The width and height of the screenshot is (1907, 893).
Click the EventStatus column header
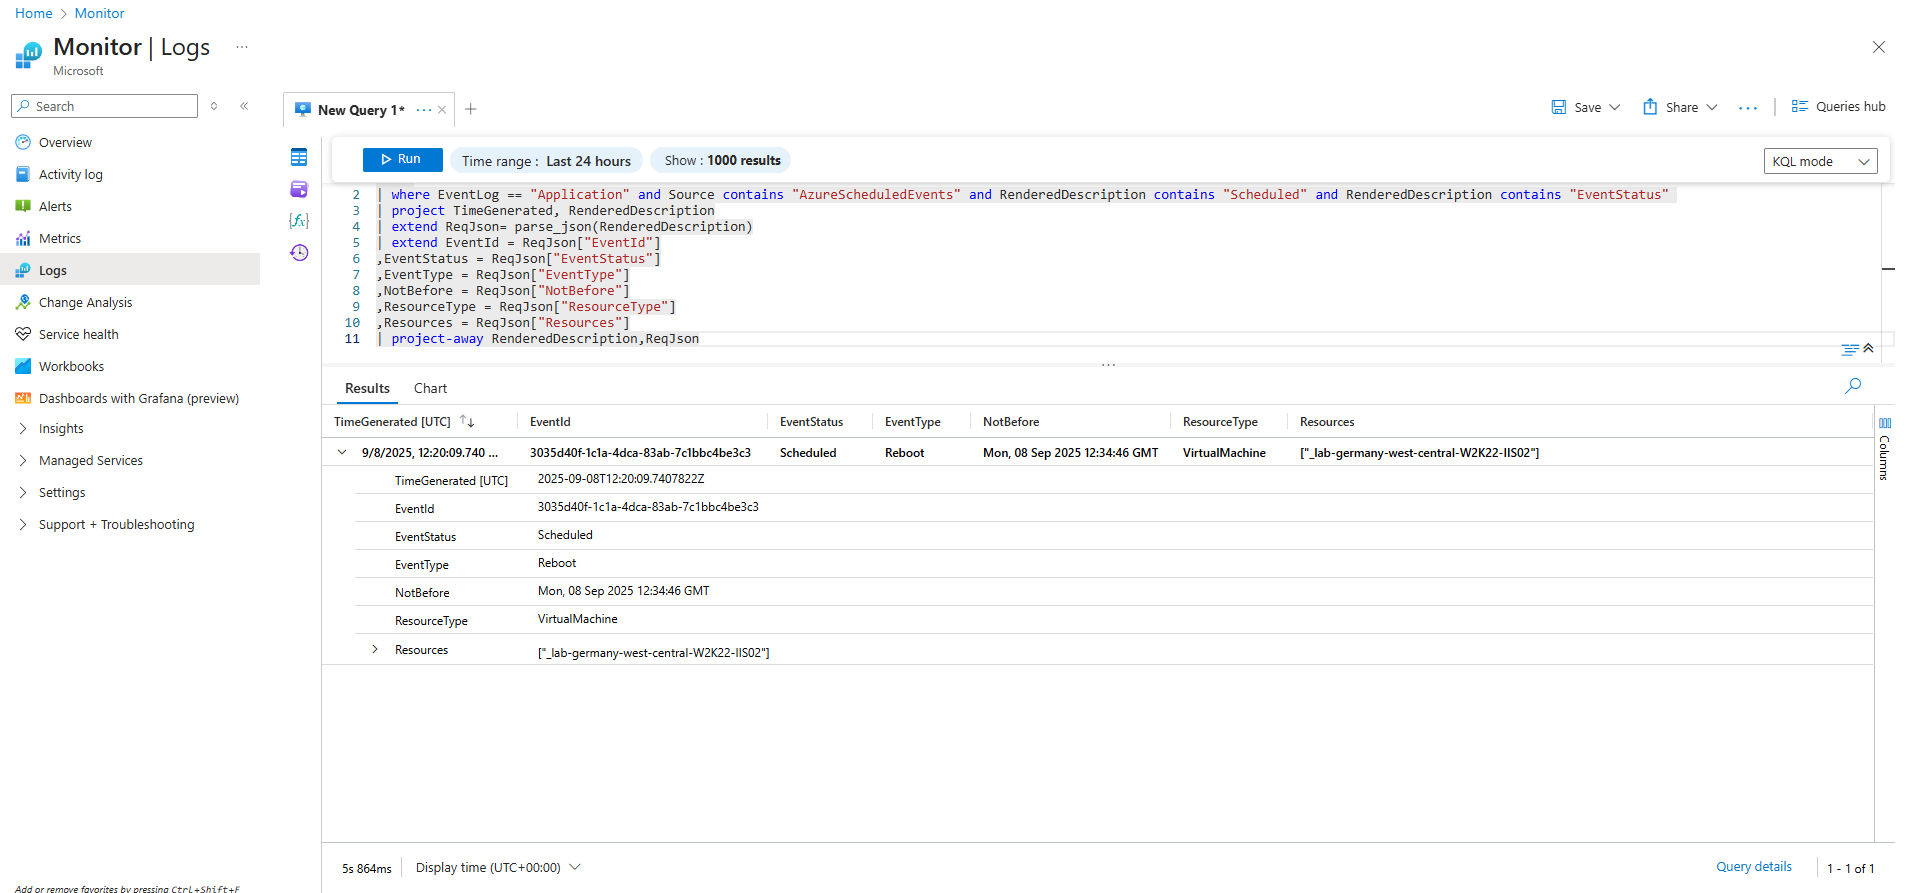pos(811,422)
